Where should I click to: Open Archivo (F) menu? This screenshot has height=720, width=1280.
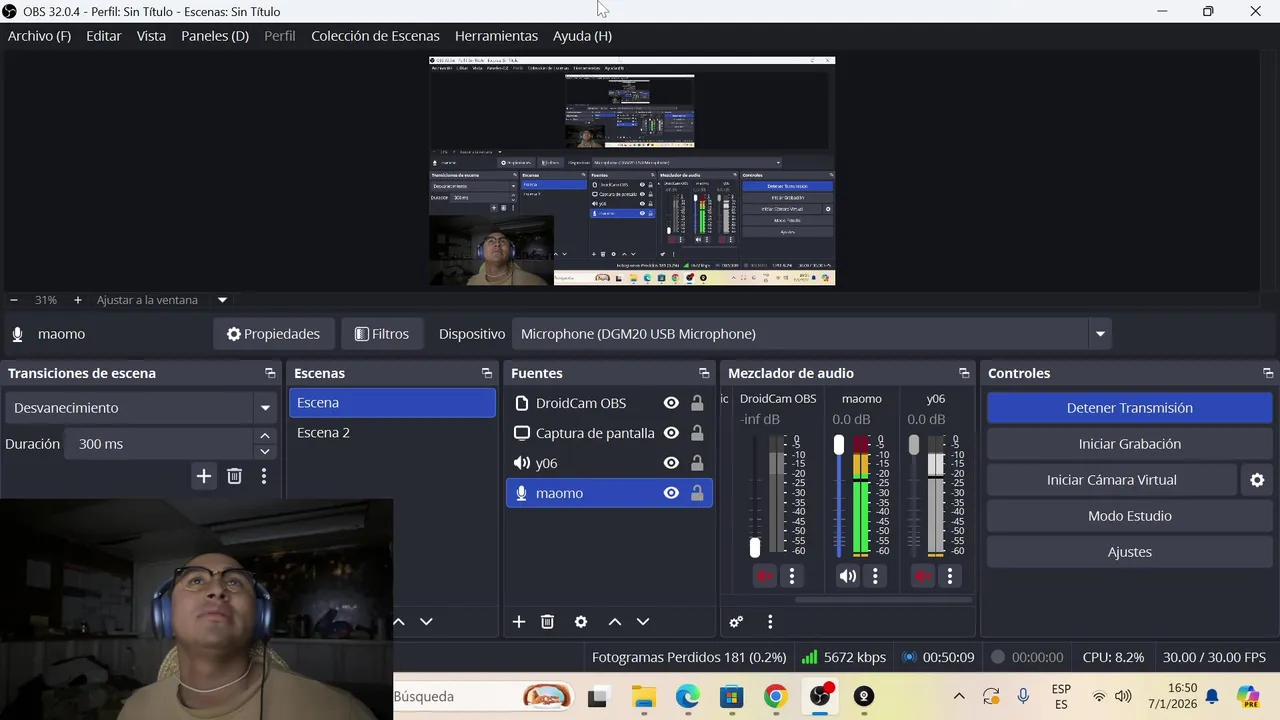click(39, 36)
